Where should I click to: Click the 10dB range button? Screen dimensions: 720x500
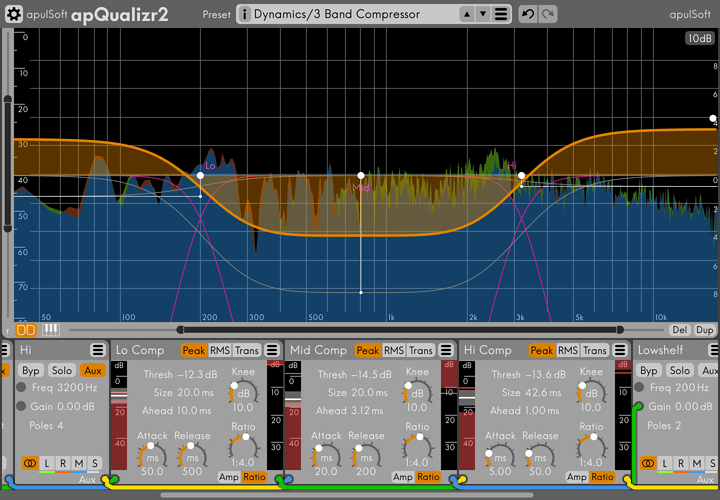click(x=699, y=38)
